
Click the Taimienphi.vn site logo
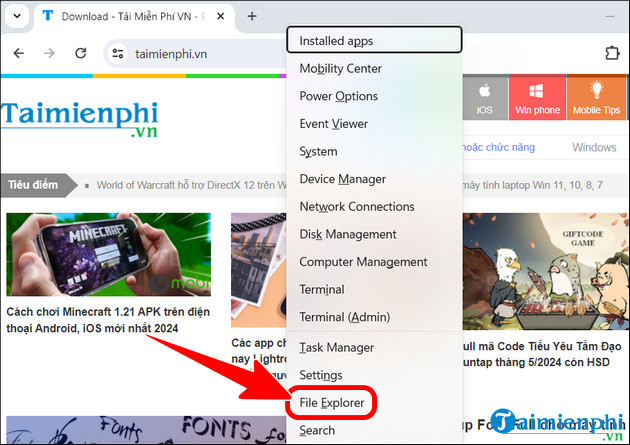(80, 122)
